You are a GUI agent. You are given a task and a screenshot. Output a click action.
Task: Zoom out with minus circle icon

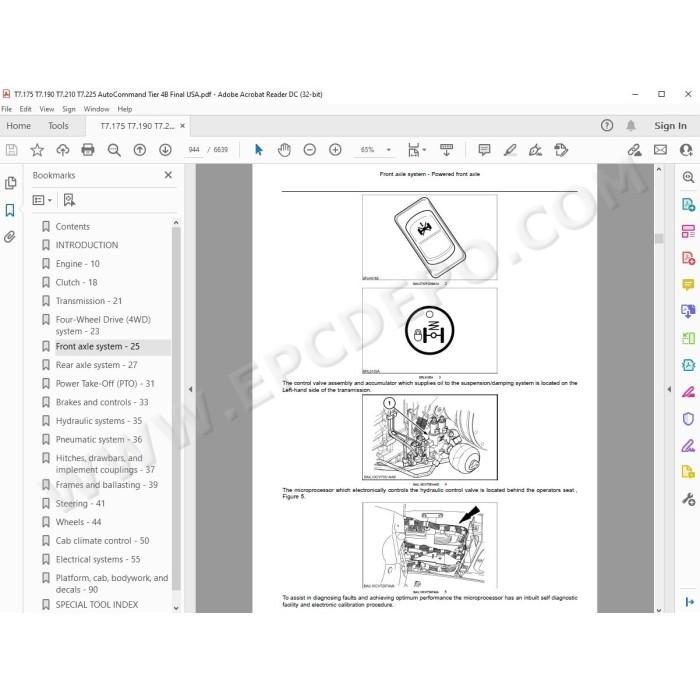pyautogui.click(x=309, y=150)
